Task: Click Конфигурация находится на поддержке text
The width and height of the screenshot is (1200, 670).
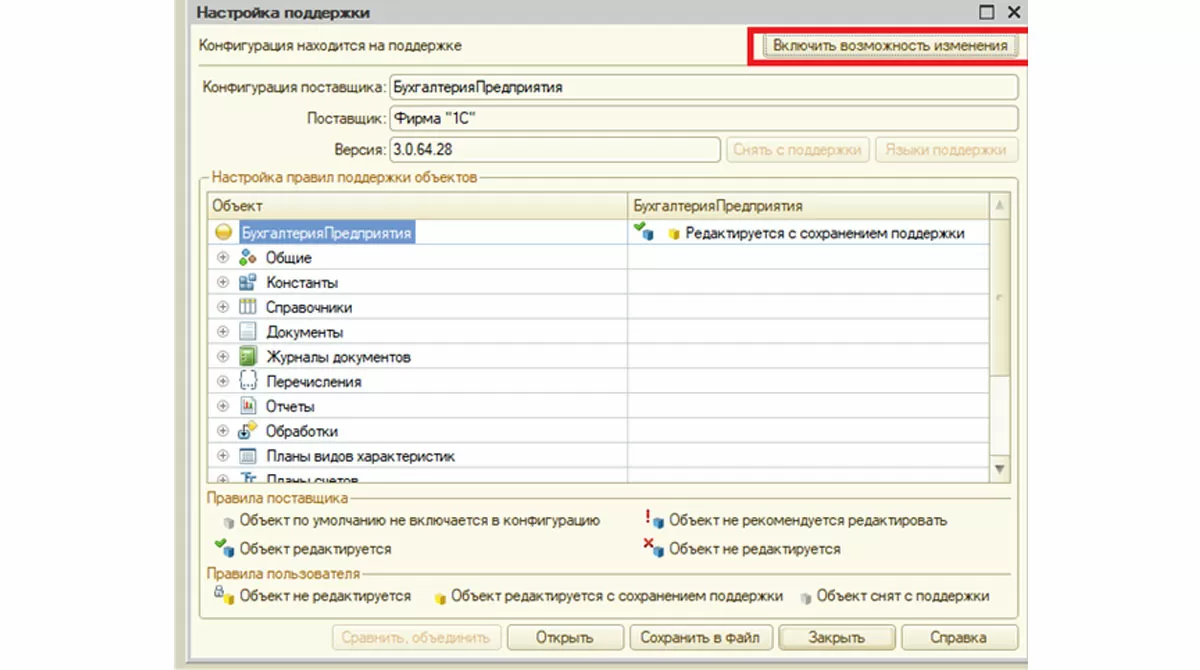Action: tap(330, 46)
